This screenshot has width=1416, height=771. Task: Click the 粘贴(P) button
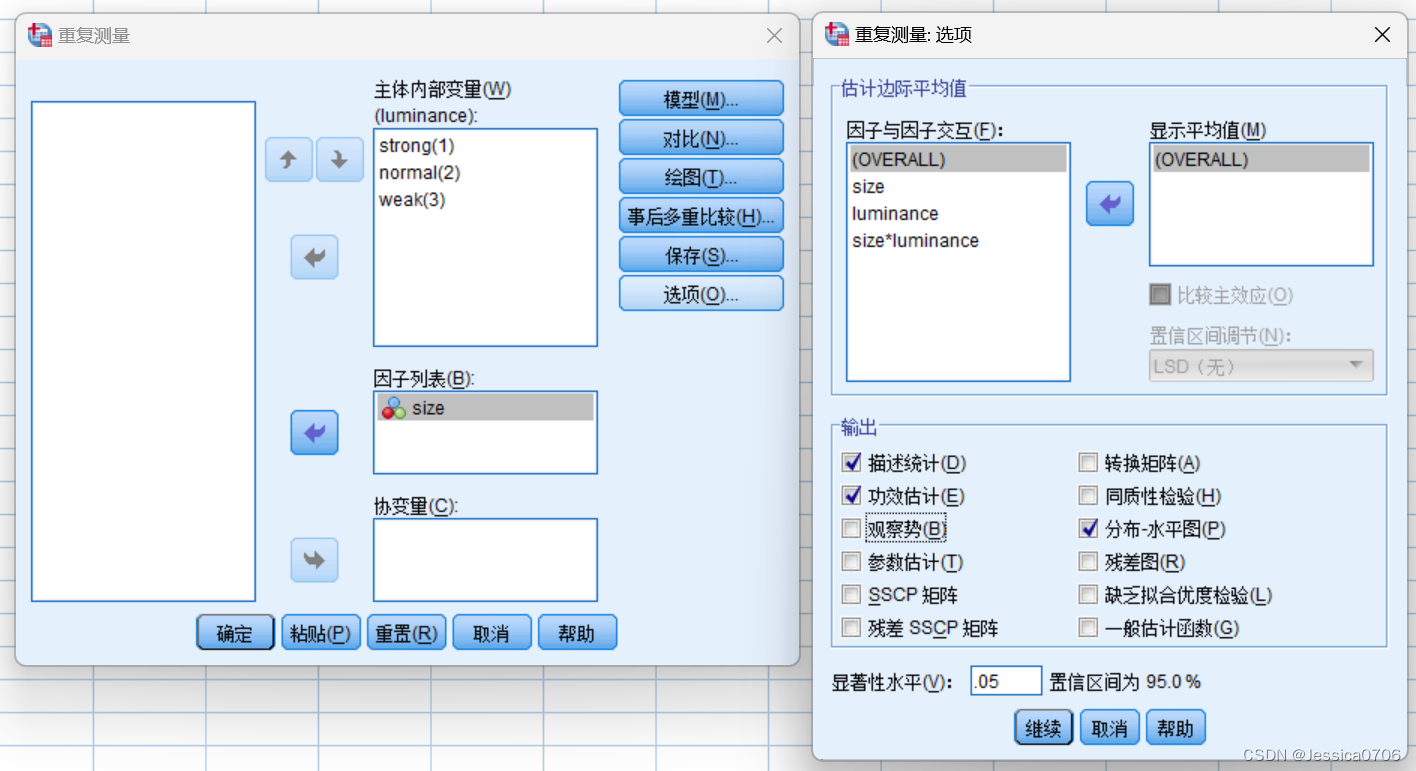(x=321, y=633)
